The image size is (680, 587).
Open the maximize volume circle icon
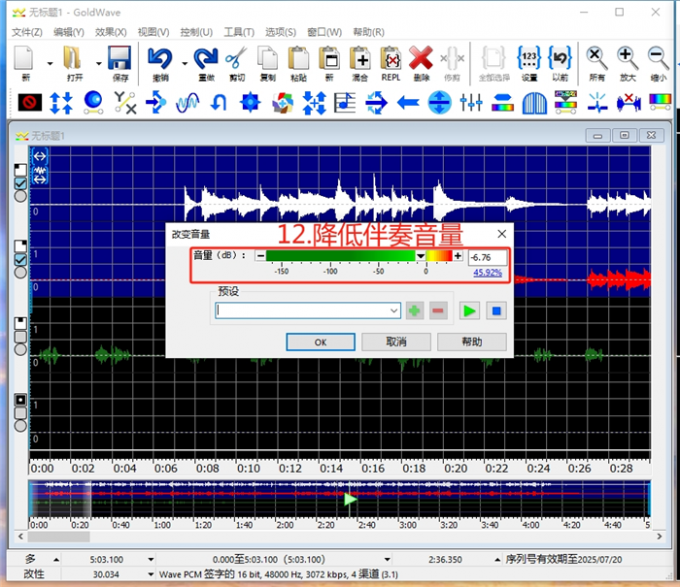pos(439,103)
